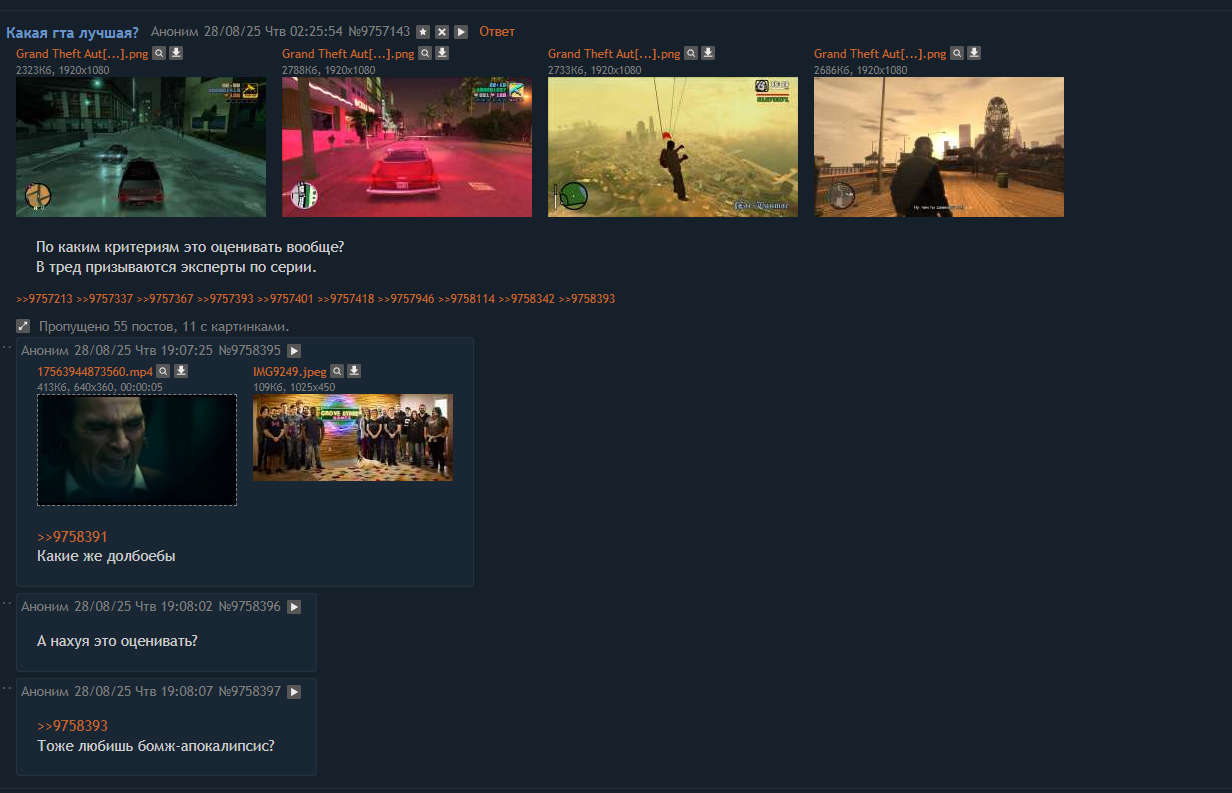Follow reply link >>9758114

(466, 299)
